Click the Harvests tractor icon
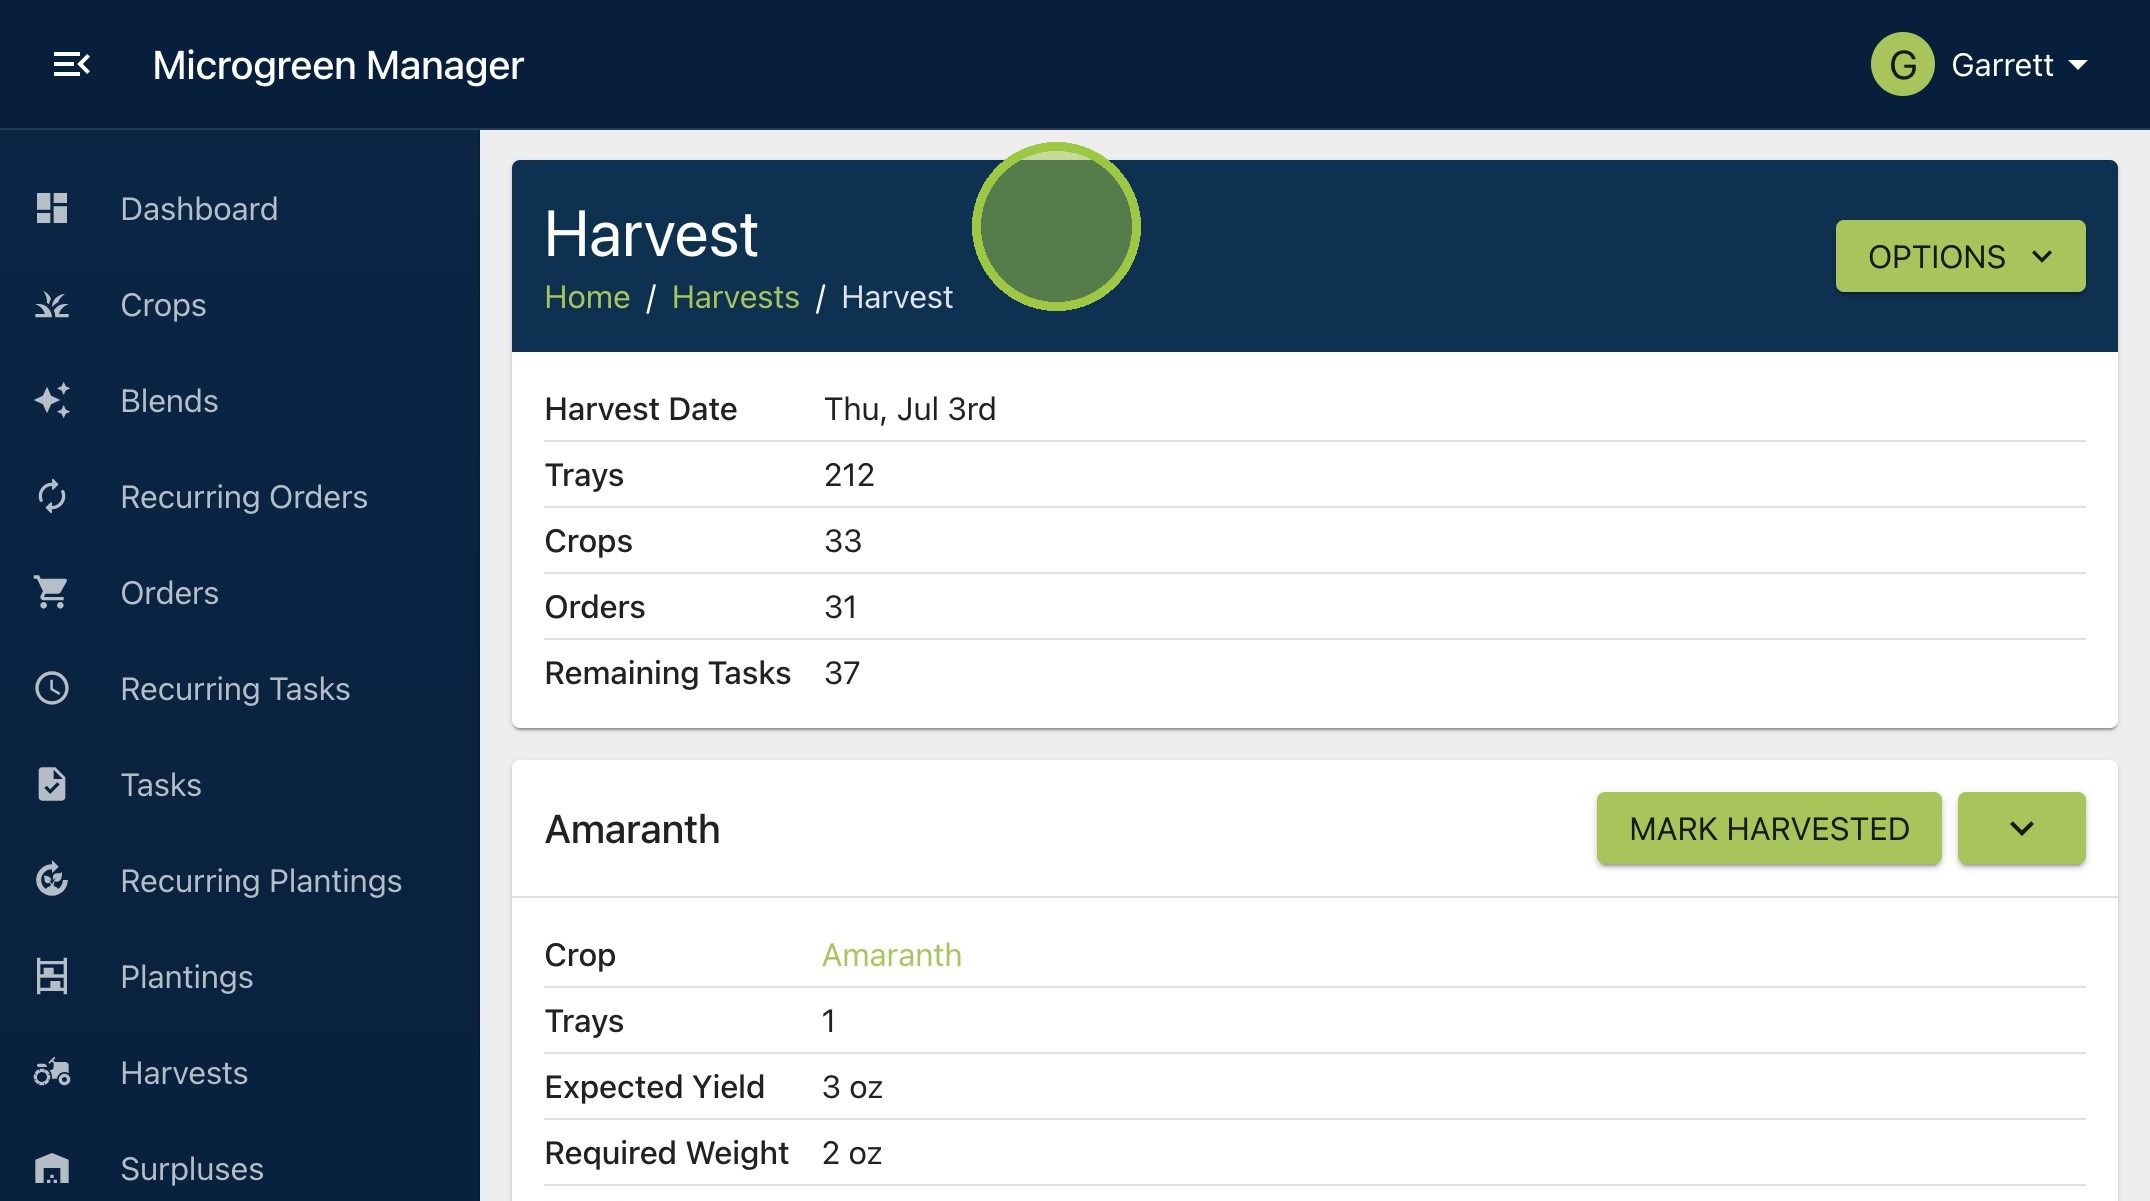Screen dimensions: 2150x1201 point(52,1073)
